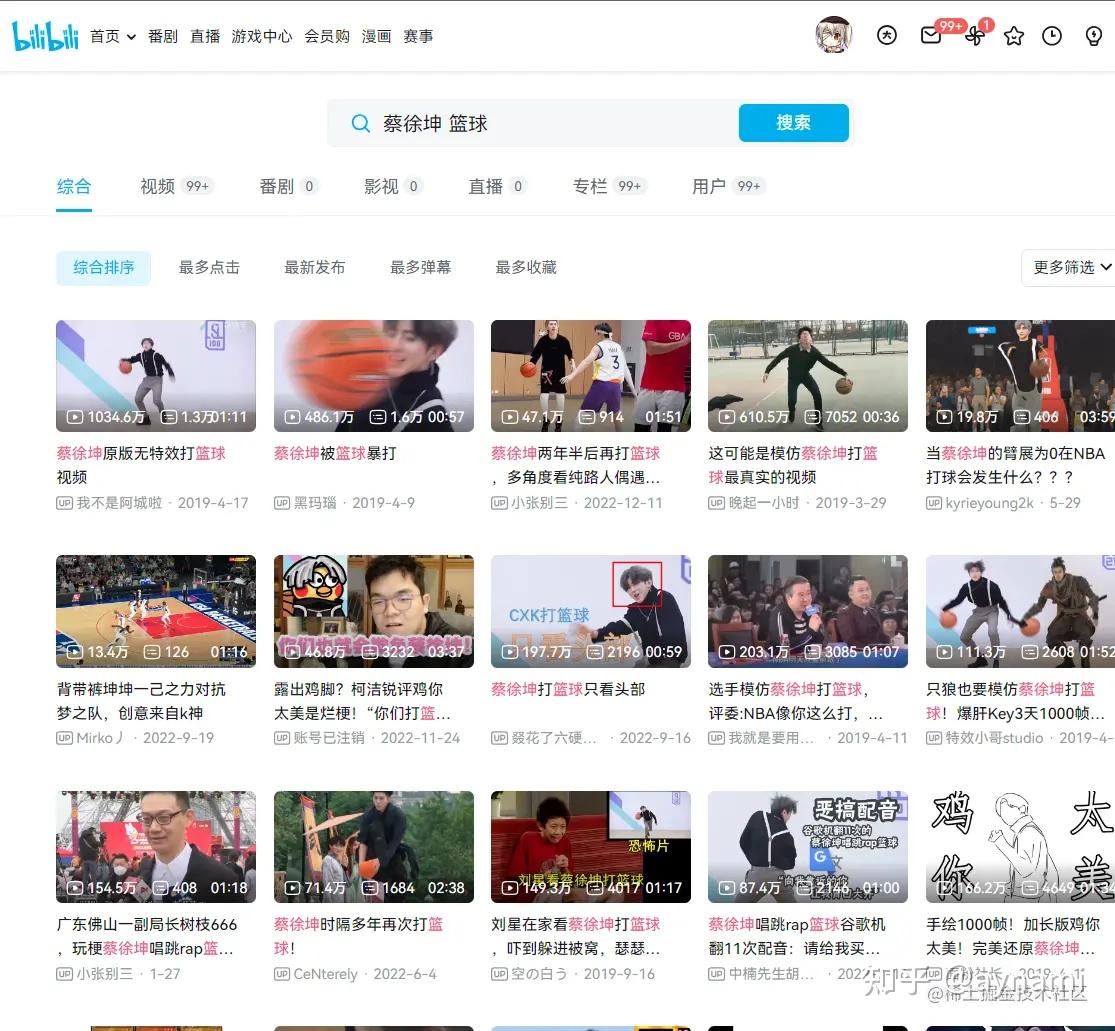Open the creator lightbulb icon
This screenshot has width=1115, height=1031.
tap(1094, 36)
